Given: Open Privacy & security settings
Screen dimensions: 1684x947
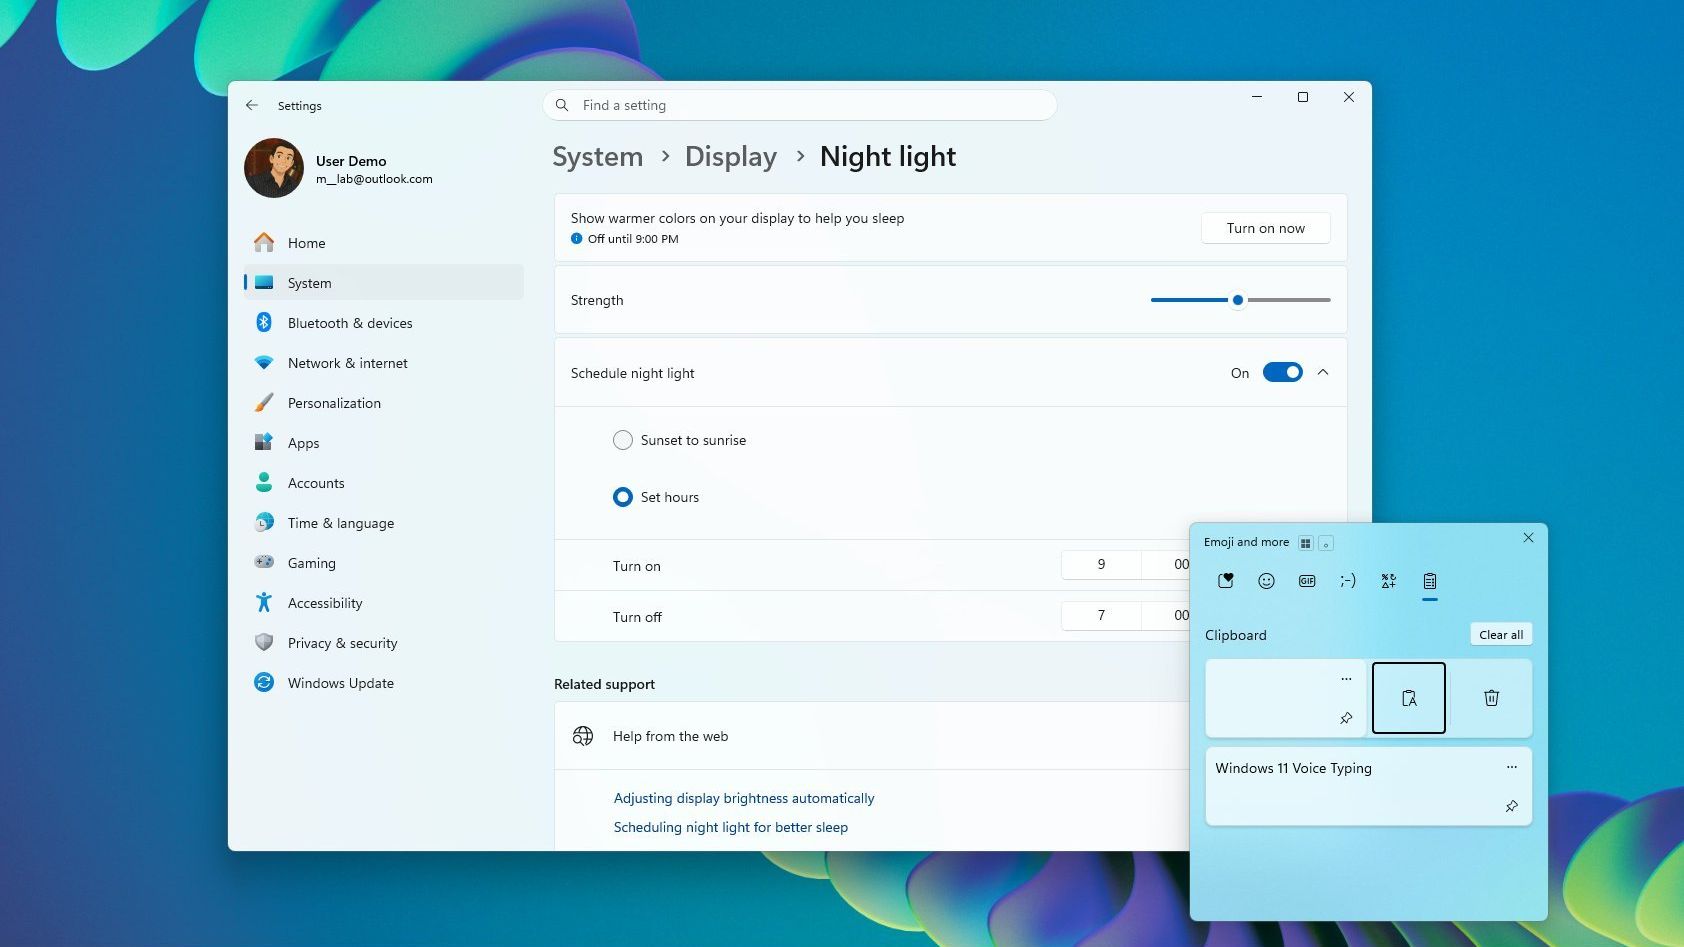Looking at the screenshot, I should 384,643.
